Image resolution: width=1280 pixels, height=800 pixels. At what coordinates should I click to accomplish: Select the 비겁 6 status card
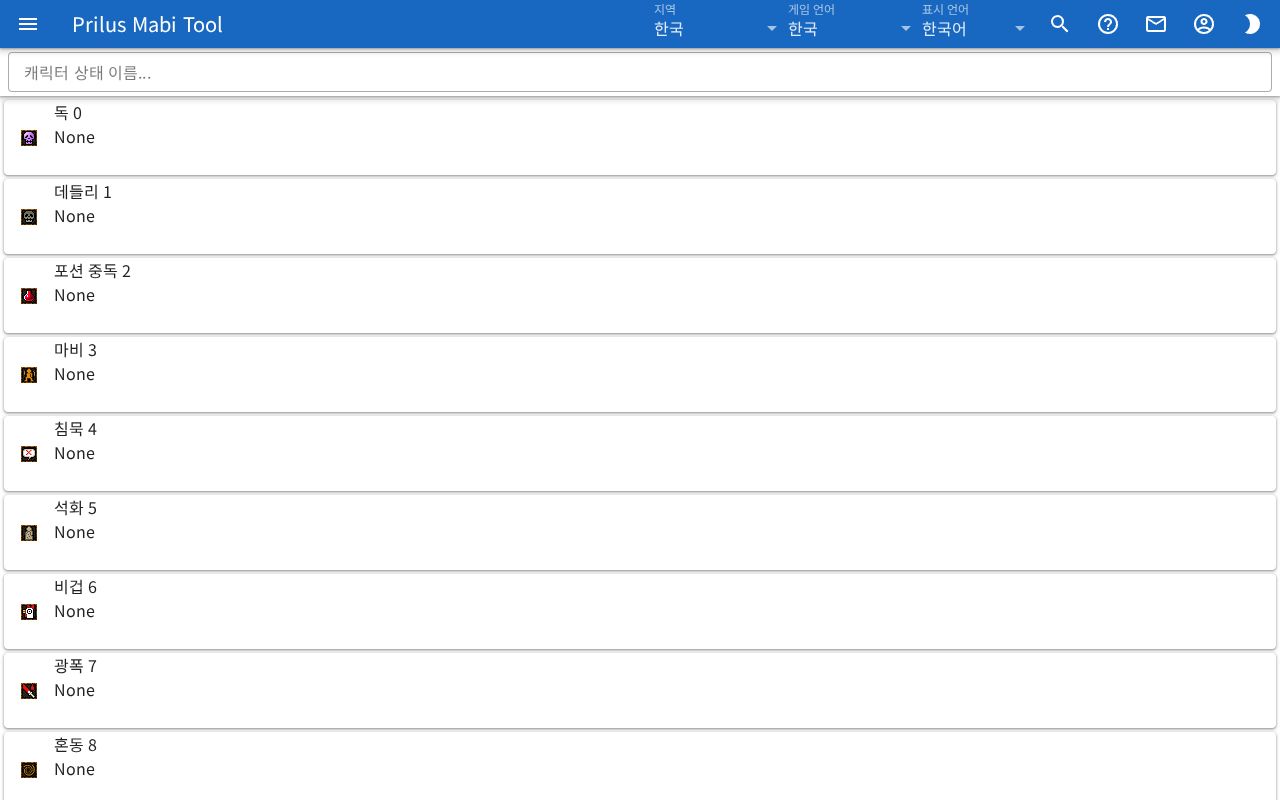[x=640, y=611]
